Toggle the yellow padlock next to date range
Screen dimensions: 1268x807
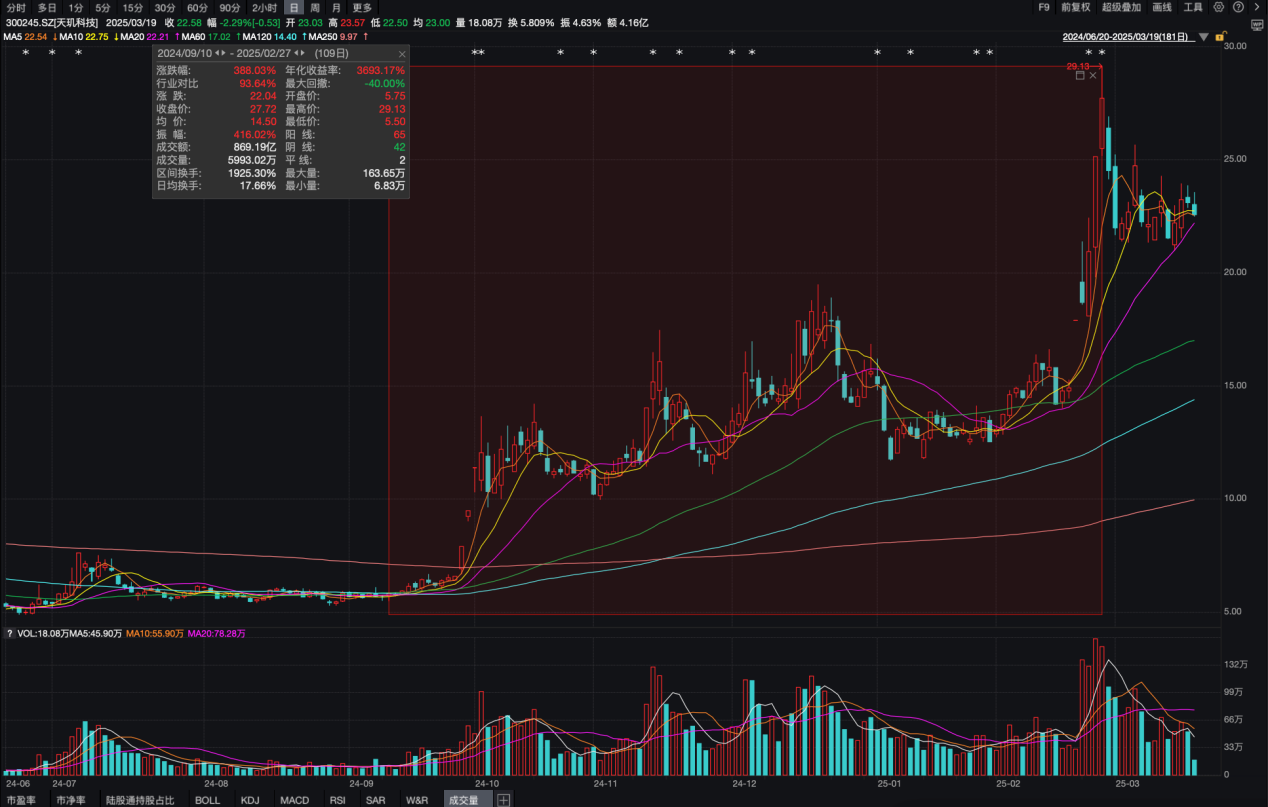click(x=1221, y=38)
